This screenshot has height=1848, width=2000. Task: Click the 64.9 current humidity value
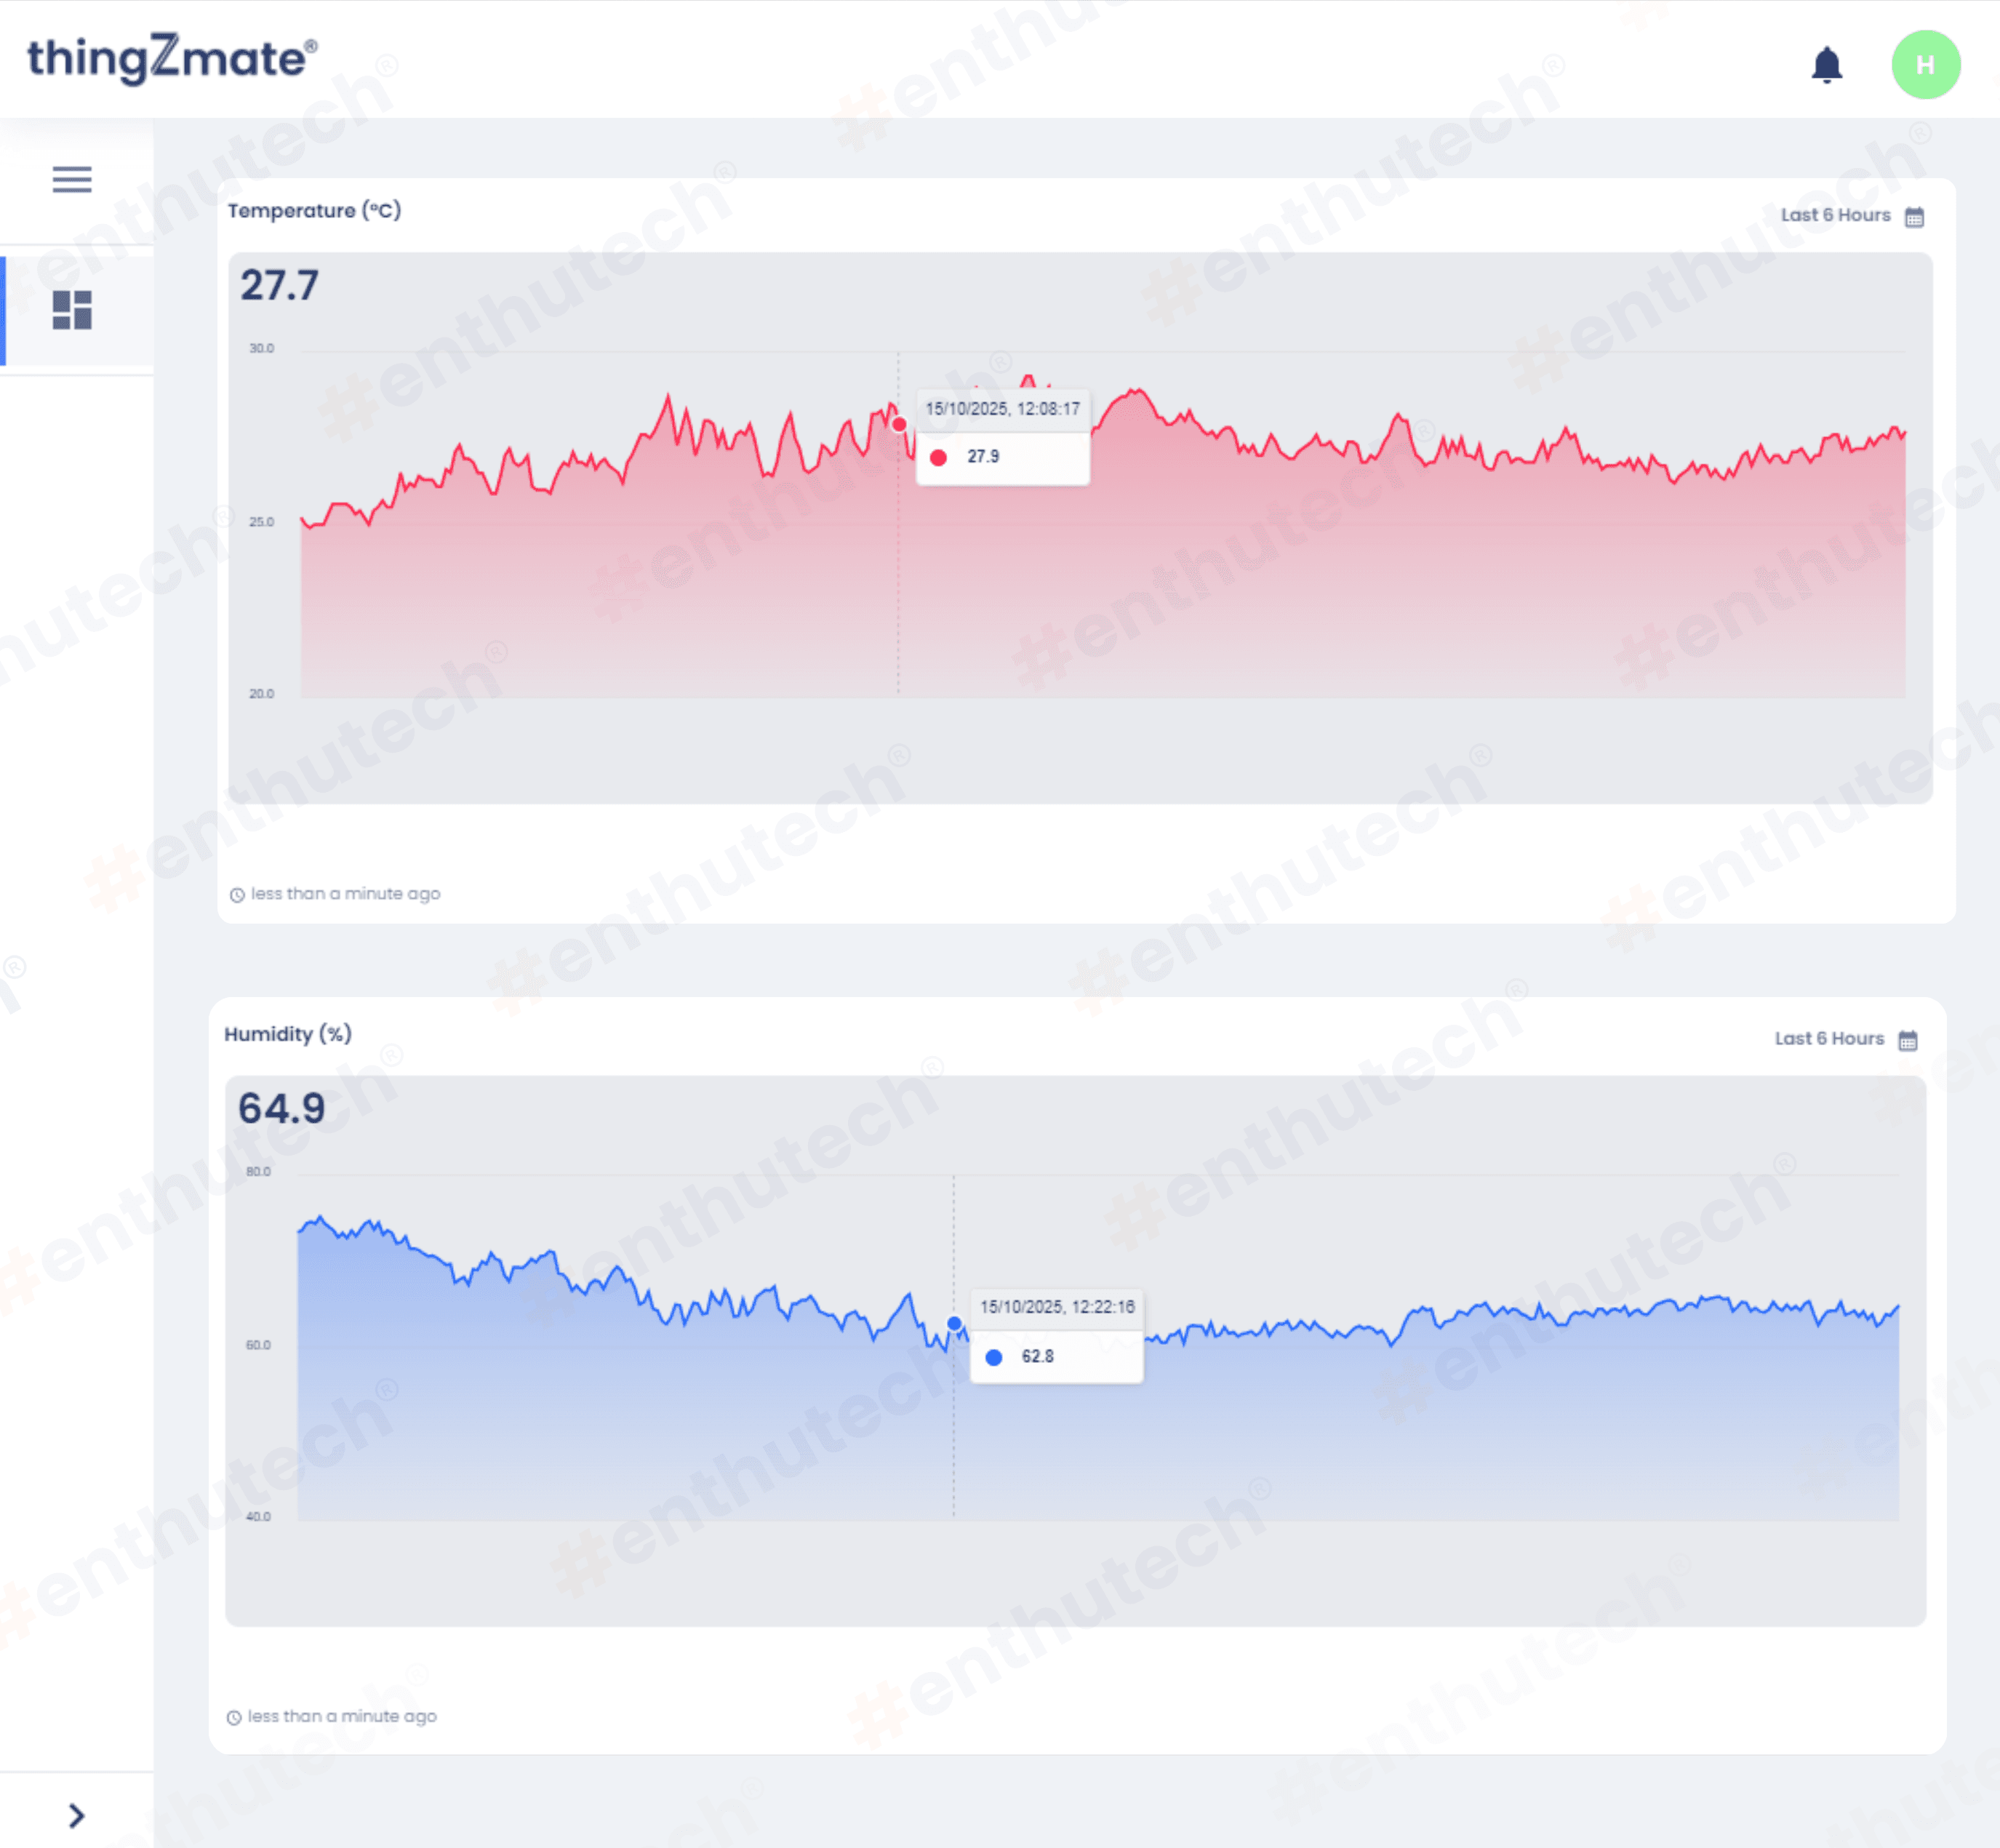(x=281, y=1109)
